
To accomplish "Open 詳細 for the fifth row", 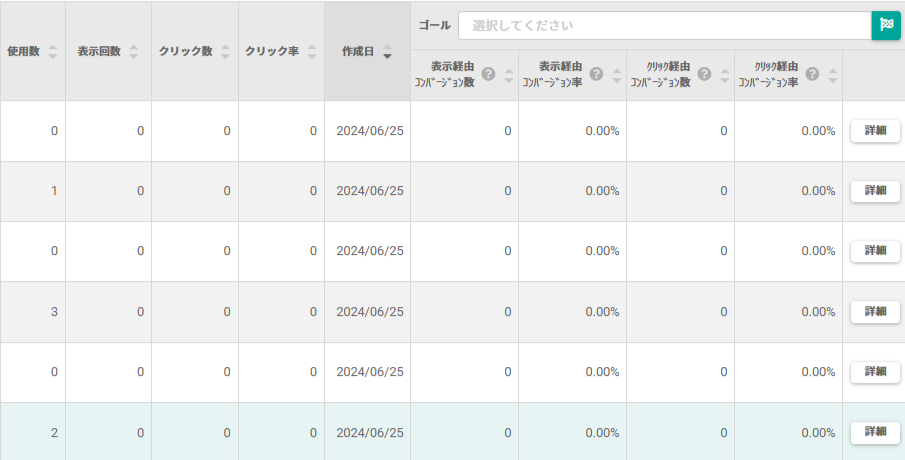I will click(x=876, y=372).
